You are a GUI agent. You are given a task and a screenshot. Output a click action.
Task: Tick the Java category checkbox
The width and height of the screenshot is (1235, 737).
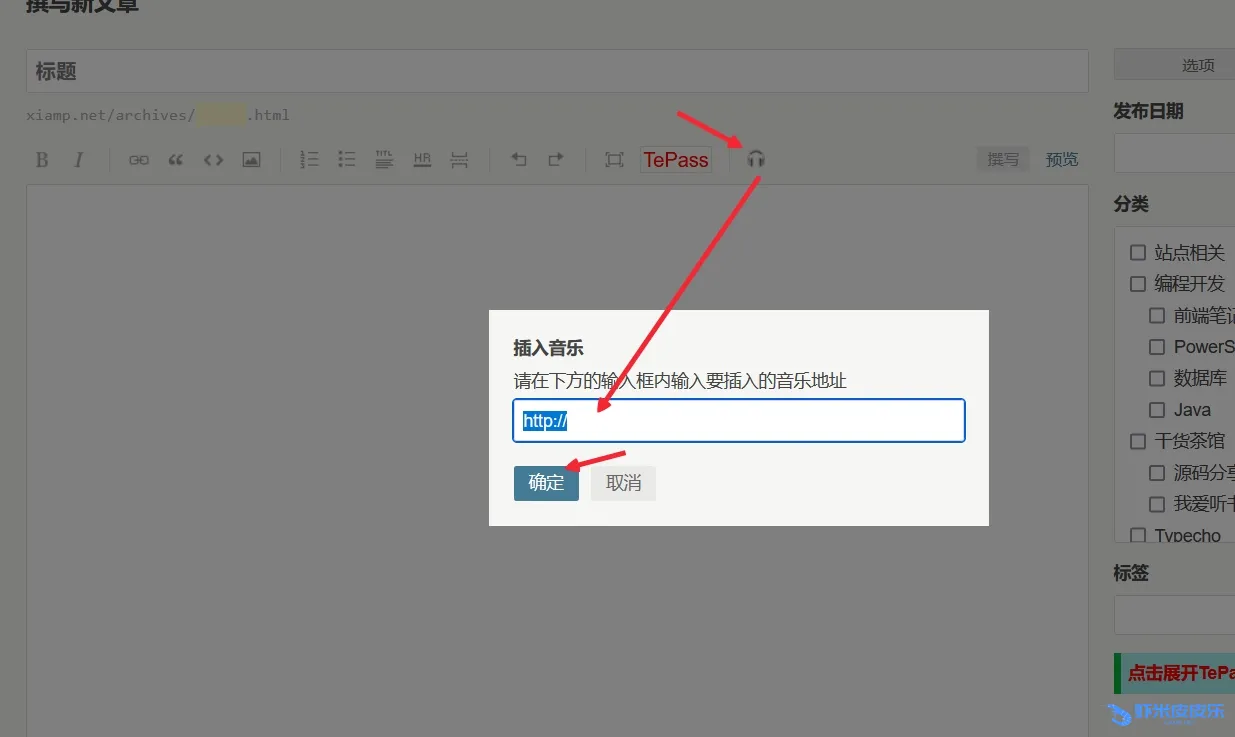click(1157, 410)
